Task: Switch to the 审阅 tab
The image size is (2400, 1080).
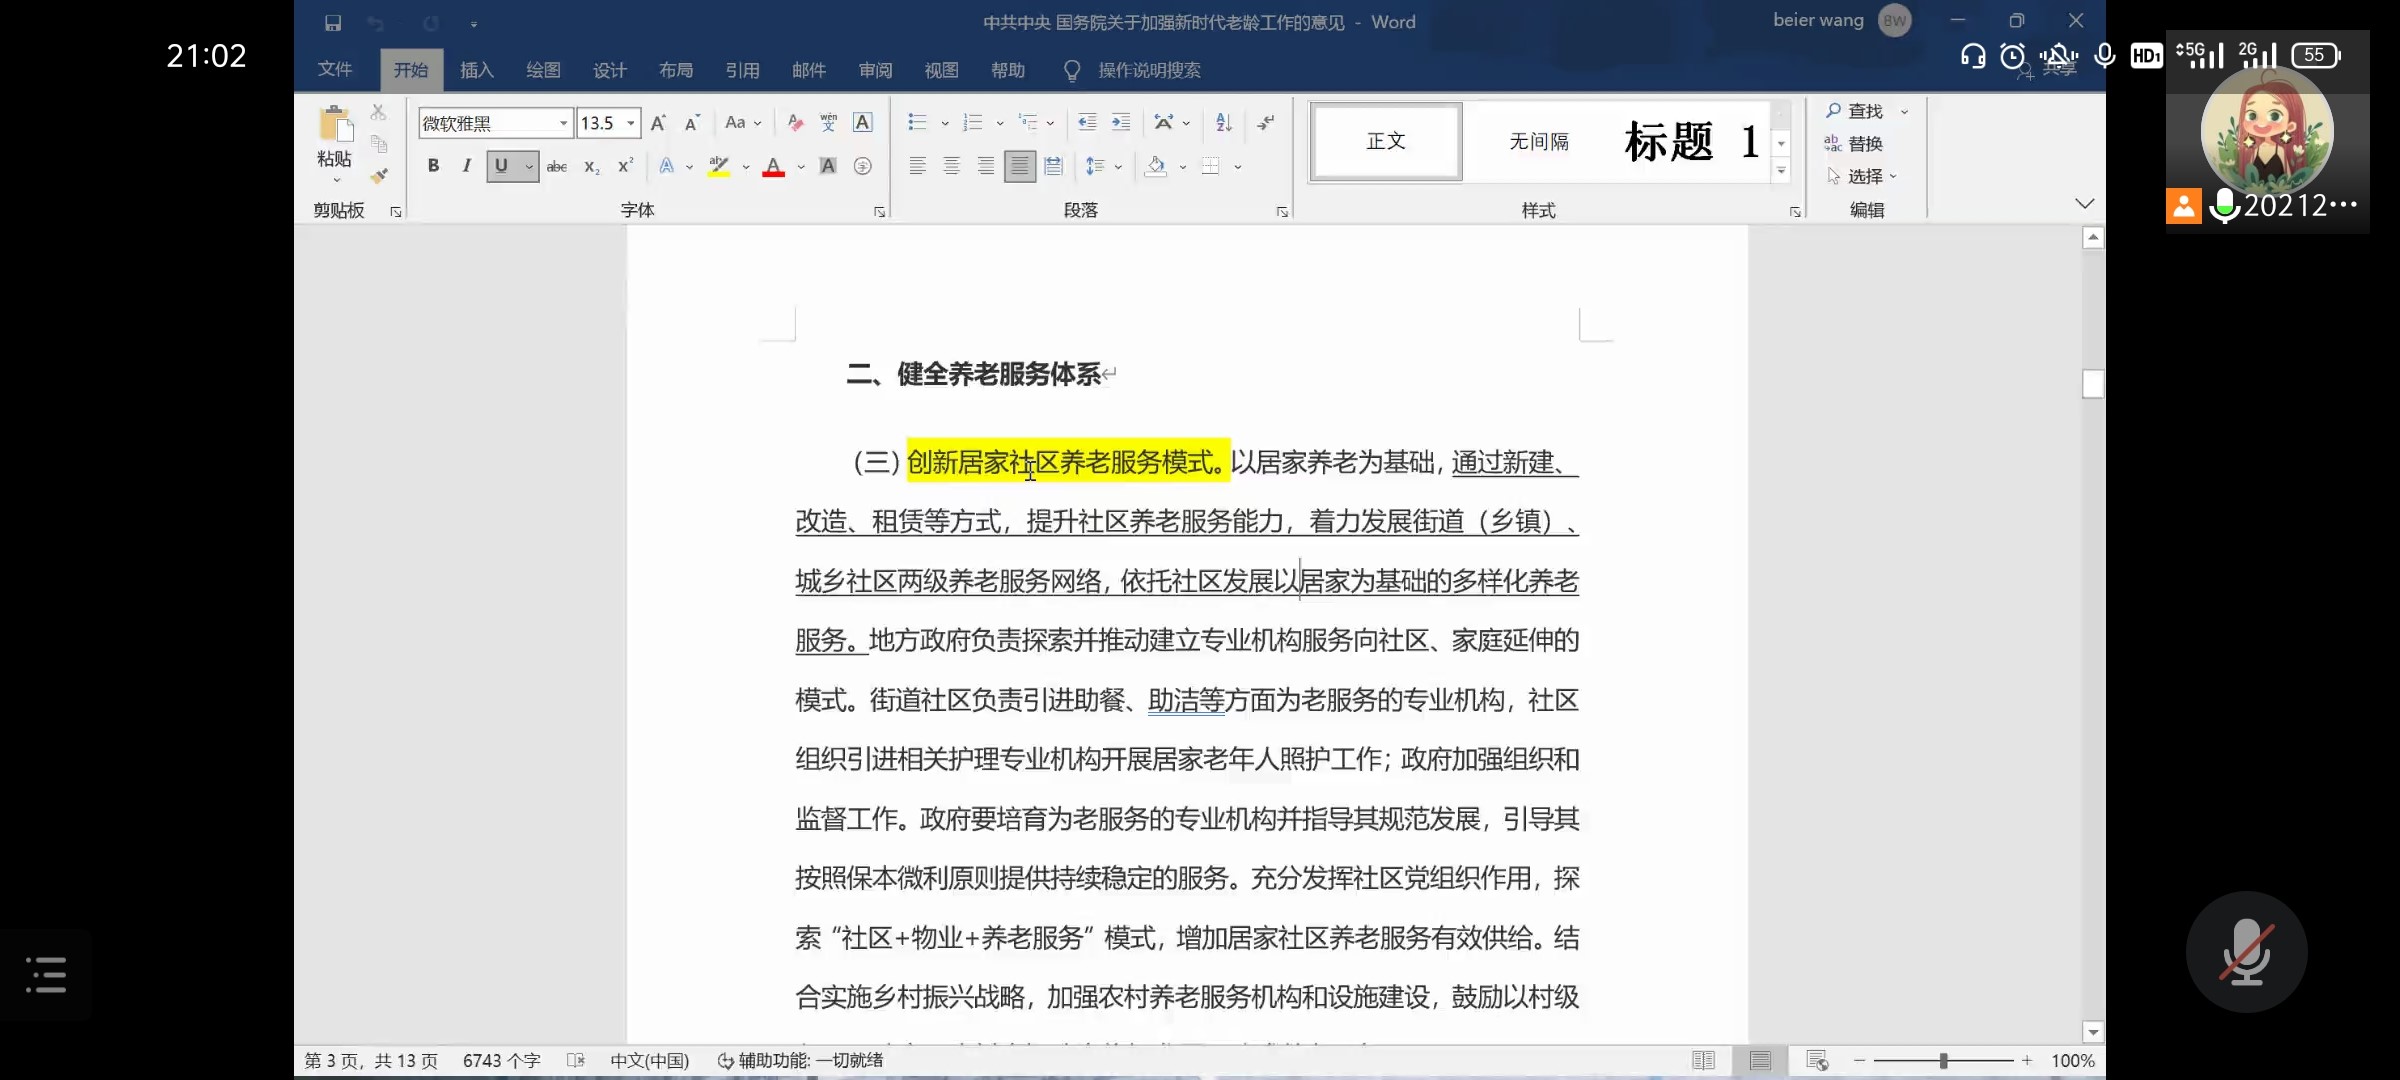Action: pos(875,70)
